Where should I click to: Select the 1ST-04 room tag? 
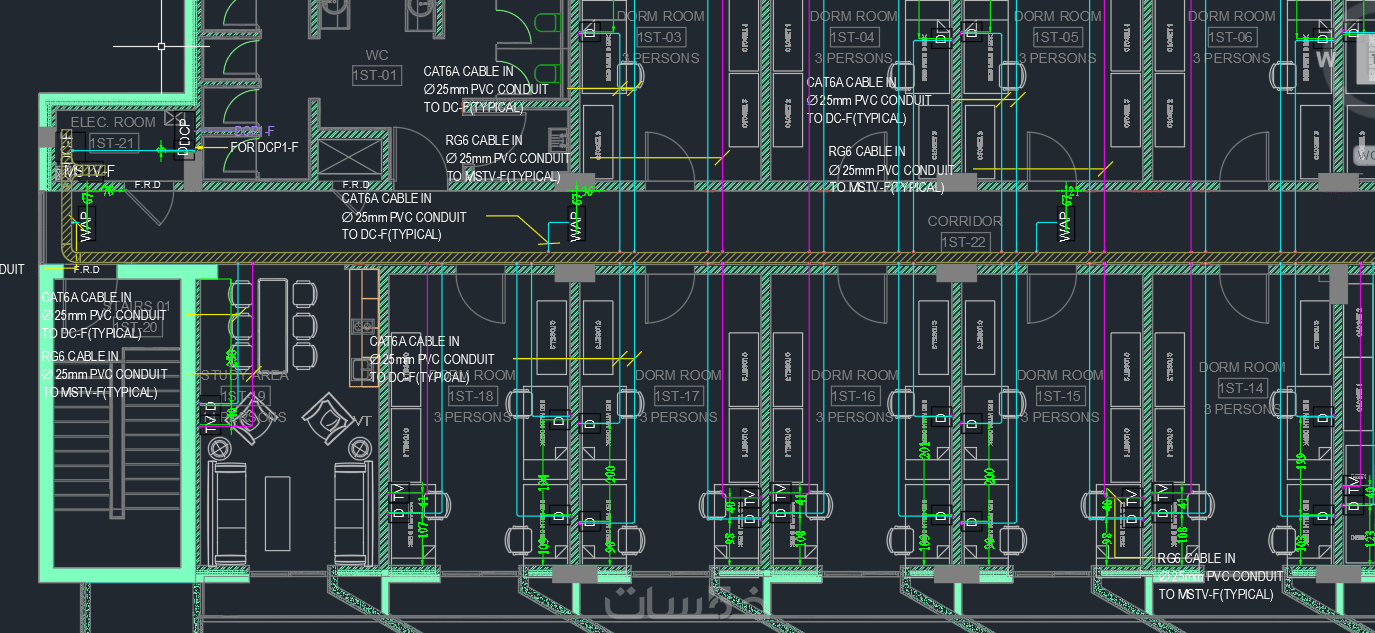[x=853, y=37]
